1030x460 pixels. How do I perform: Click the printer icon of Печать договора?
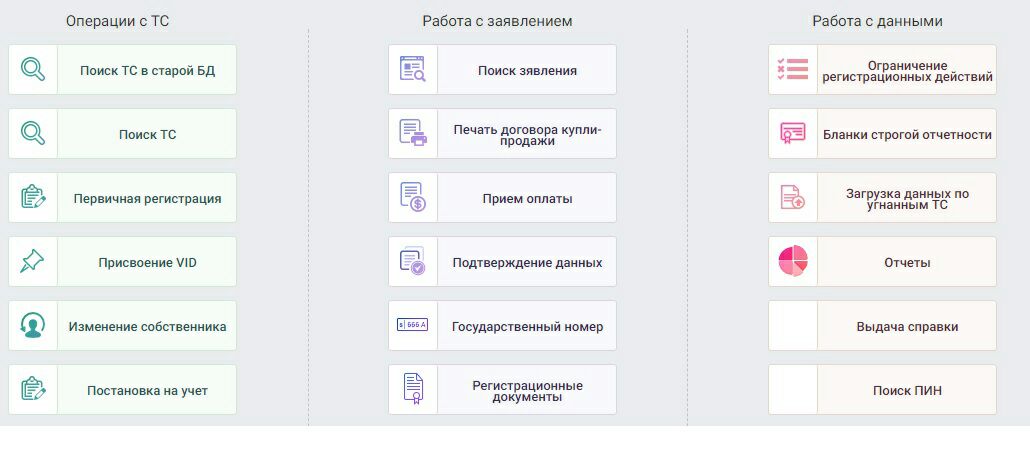413,133
